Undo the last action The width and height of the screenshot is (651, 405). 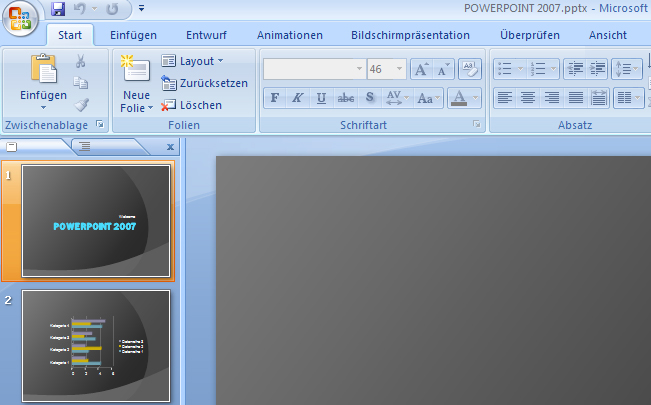(80, 9)
